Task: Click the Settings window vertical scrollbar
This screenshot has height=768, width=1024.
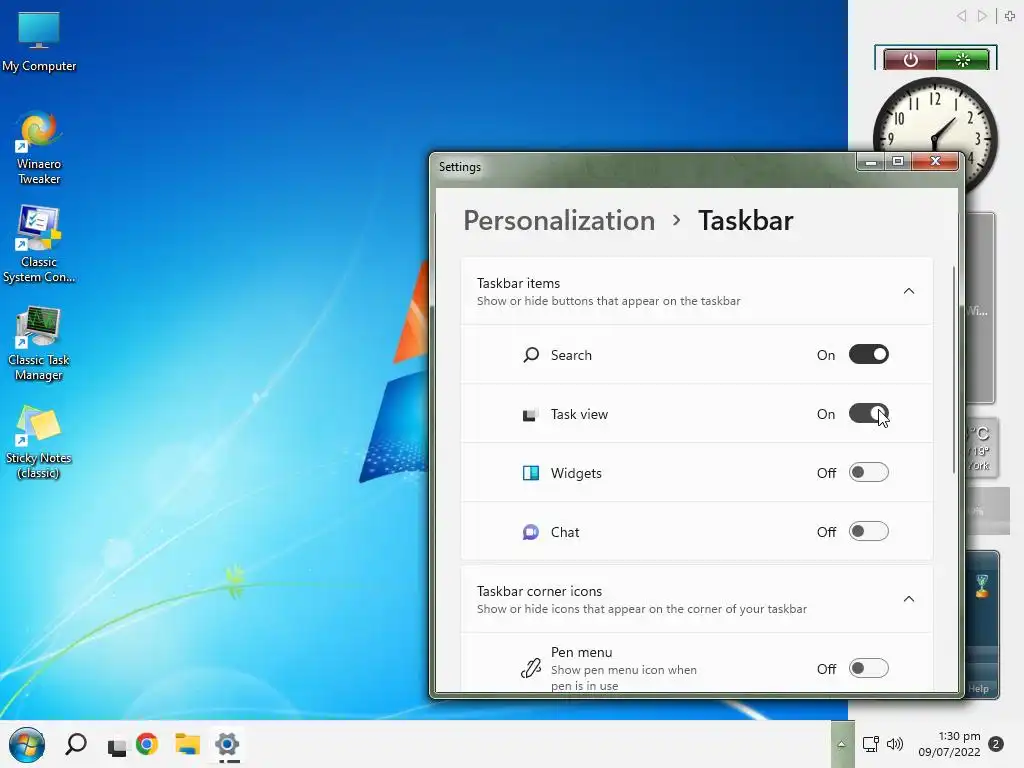Action: [954, 370]
